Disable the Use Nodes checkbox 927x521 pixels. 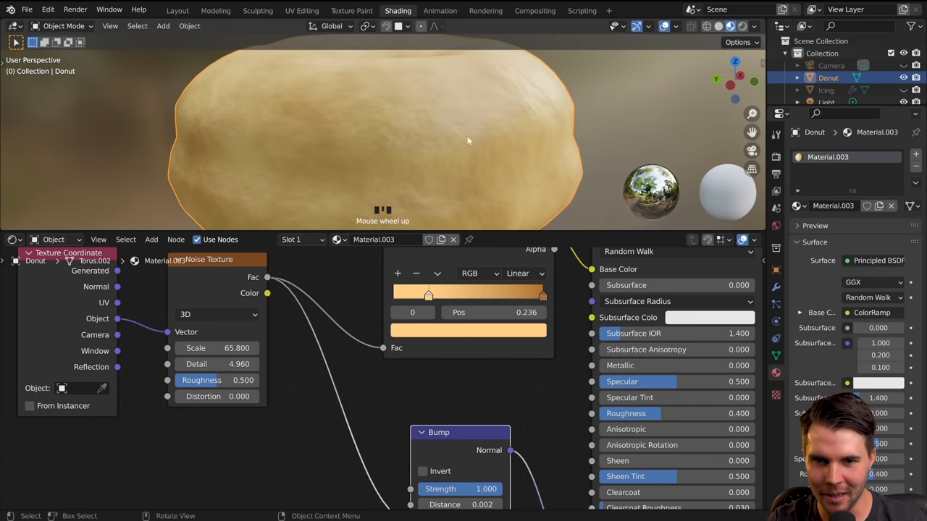(197, 240)
